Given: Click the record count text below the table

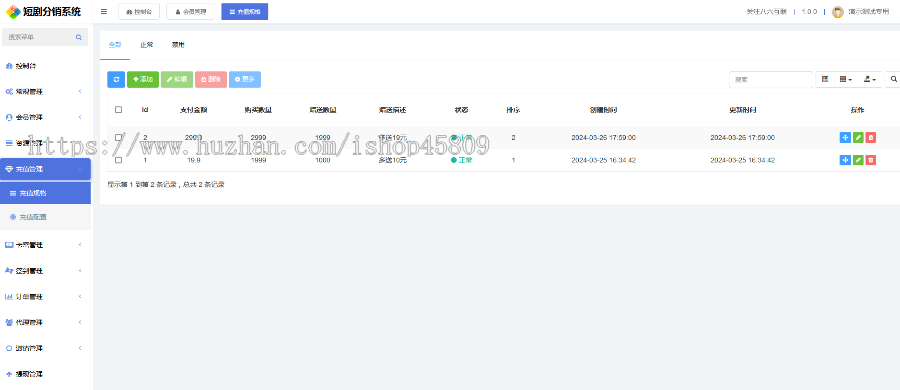Looking at the screenshot, I should 166,185.
